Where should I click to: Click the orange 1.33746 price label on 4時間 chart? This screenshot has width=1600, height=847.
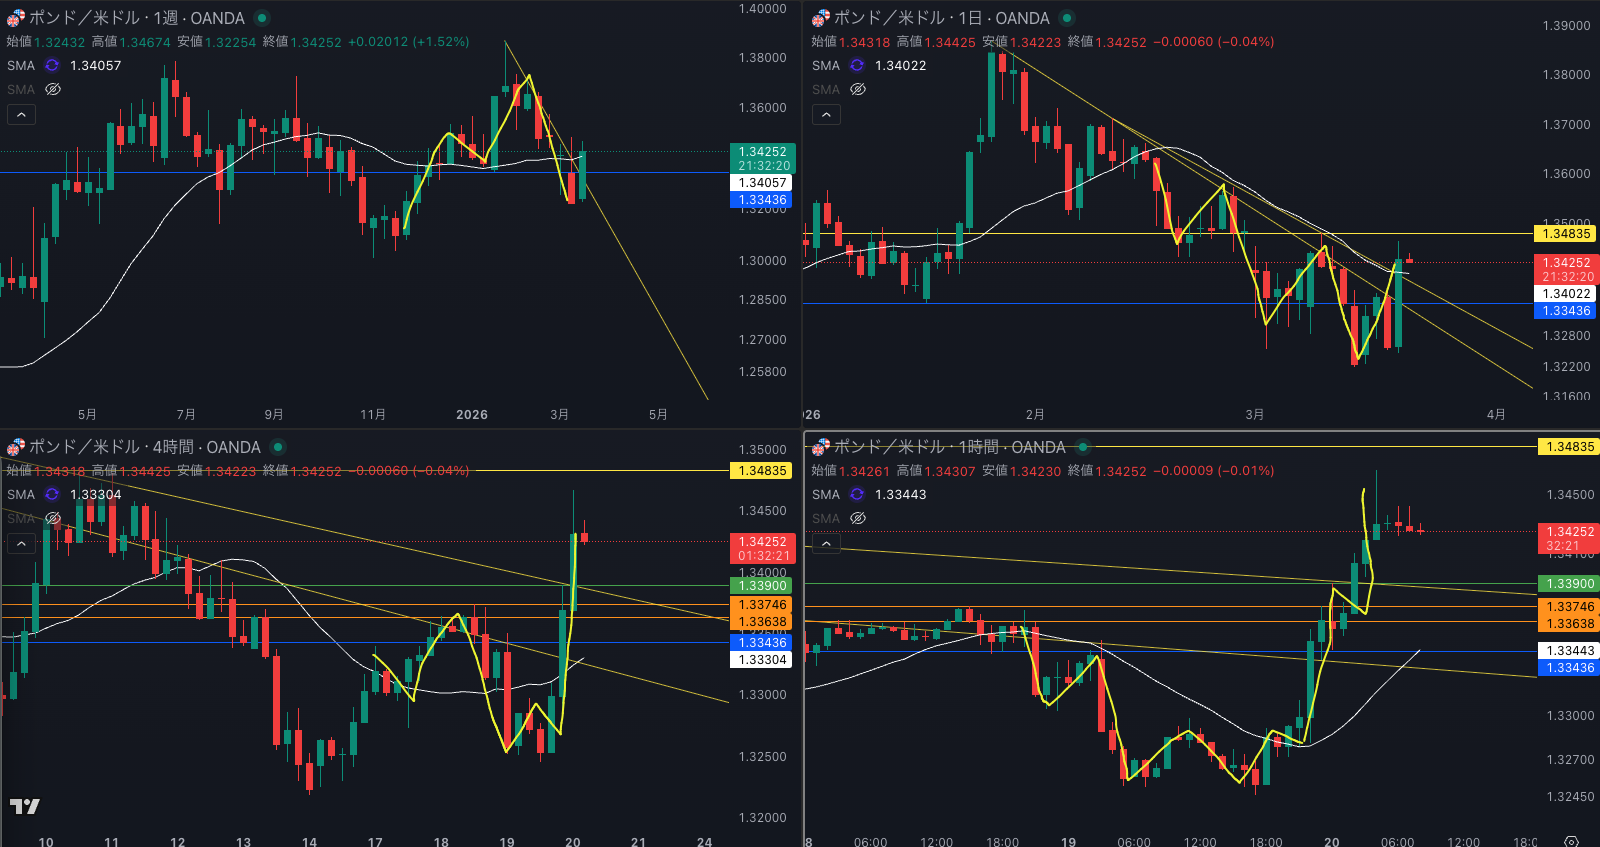click(763, 605)
